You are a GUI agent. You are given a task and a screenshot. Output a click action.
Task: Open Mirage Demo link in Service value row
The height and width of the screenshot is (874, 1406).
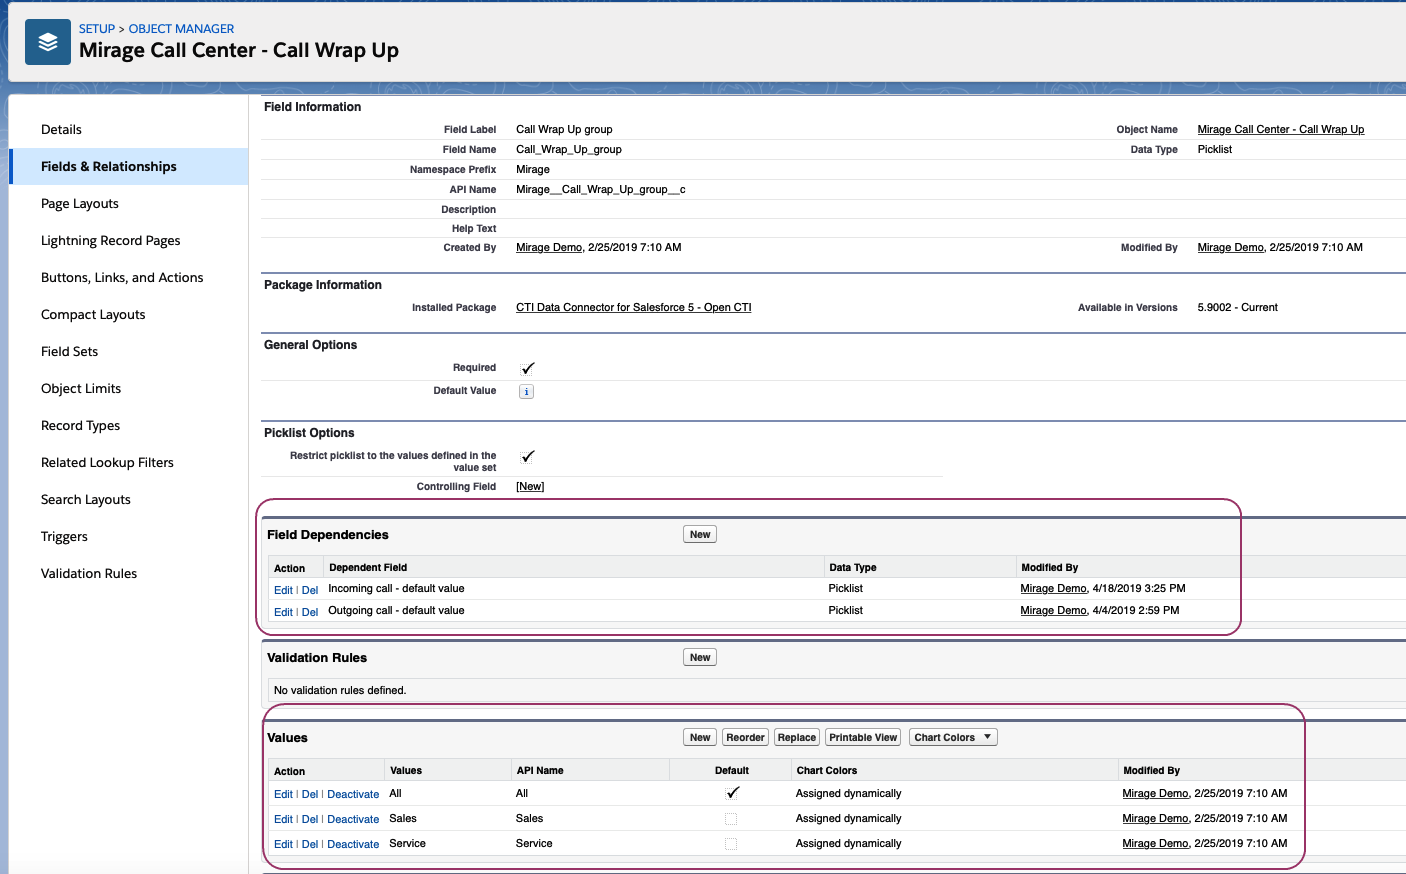(1155, 844)
